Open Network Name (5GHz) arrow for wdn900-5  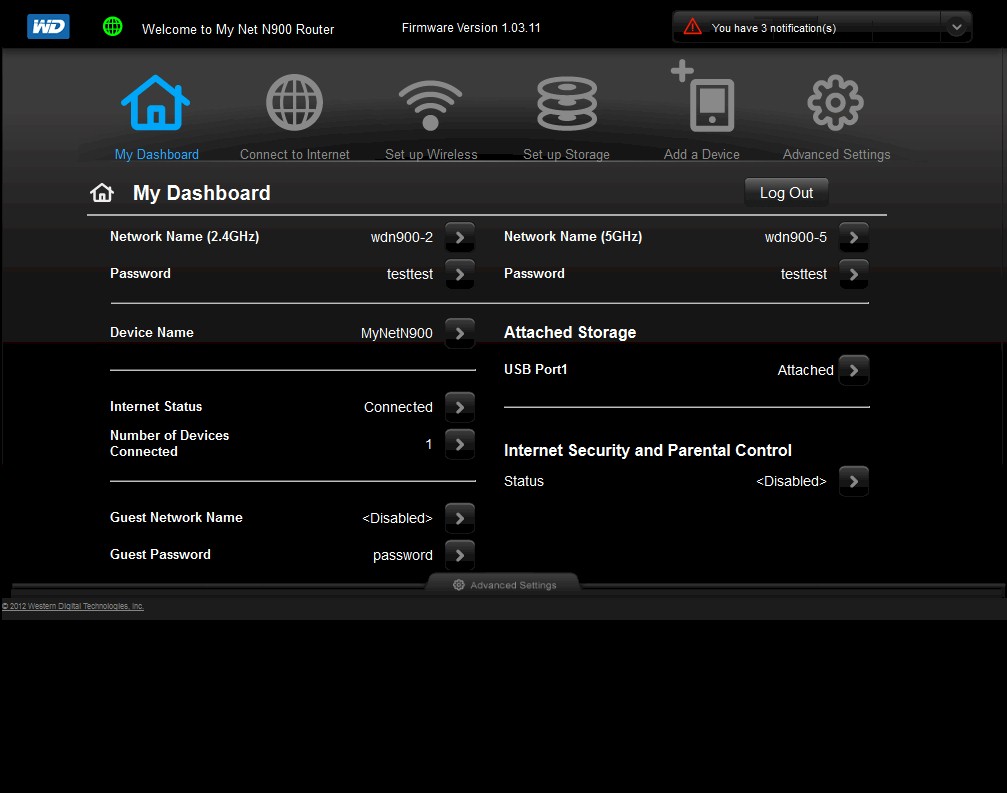click(854, 238)
